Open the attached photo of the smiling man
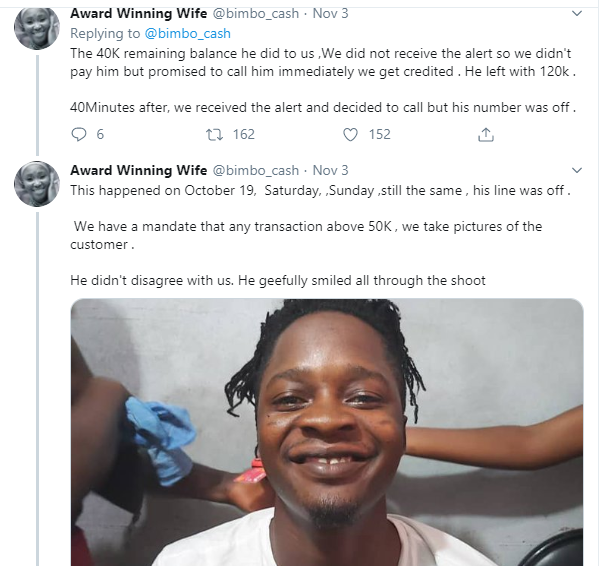609x566 pixels. click(326, 432)
